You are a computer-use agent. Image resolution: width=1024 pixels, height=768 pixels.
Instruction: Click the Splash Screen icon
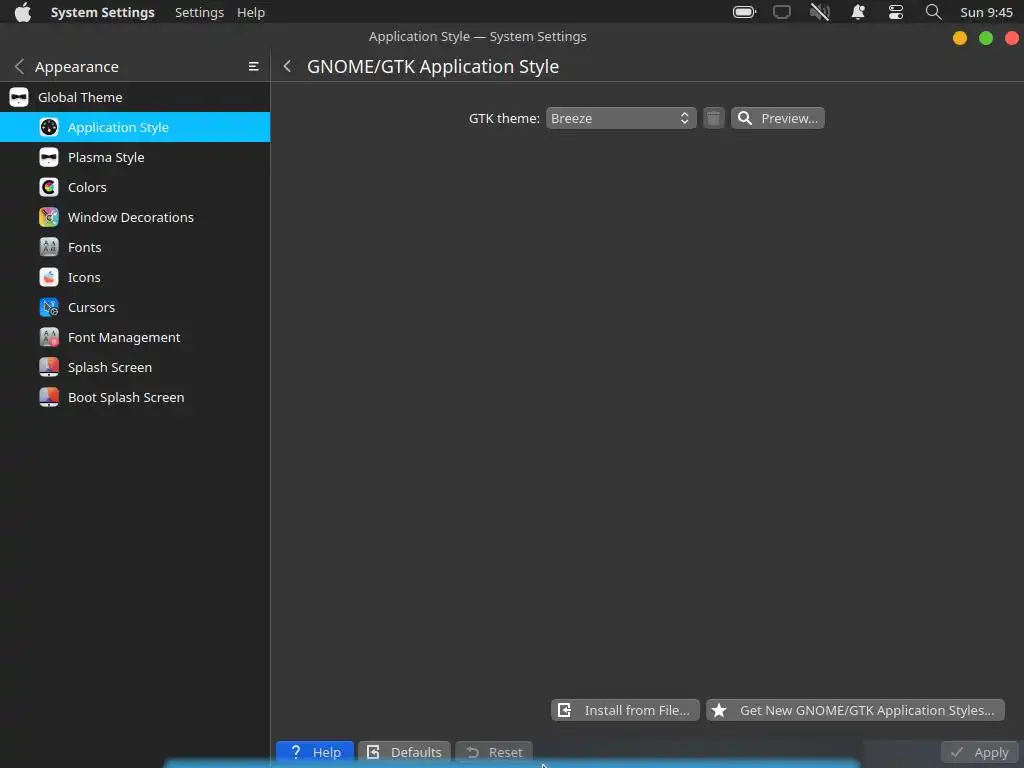pyautogui.click(x=49, y=368)
